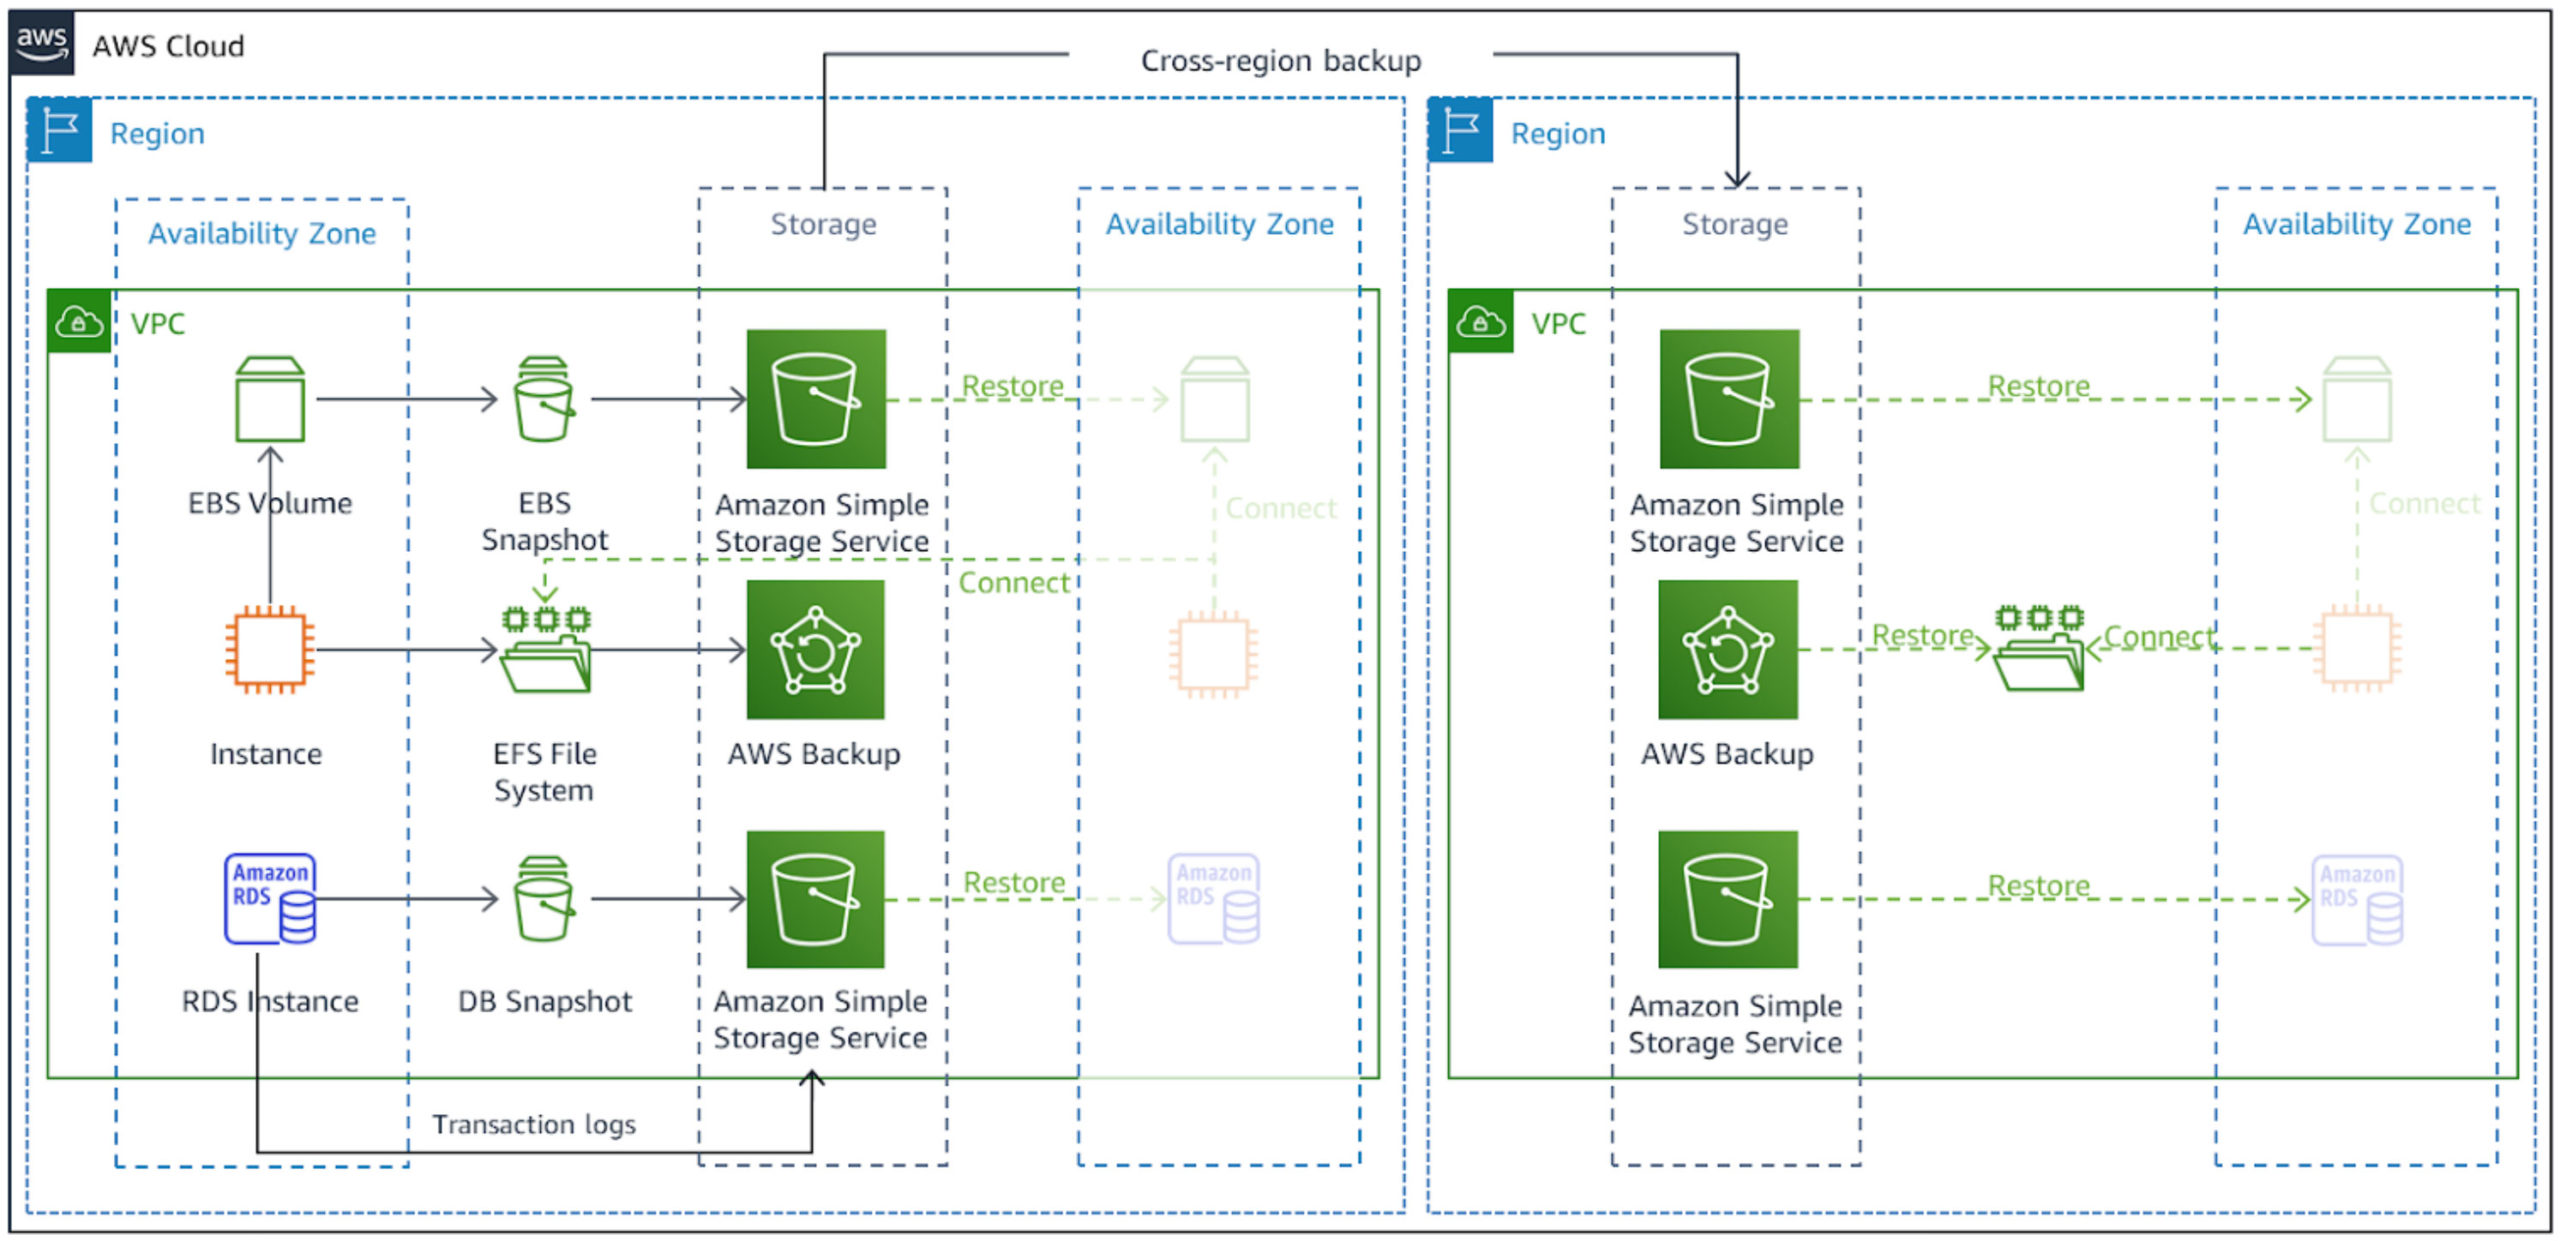The width and height of the screenshot is (2560, 1241).
Task: Click the orange Instance chip icon
Action: [x=270, y=649]
